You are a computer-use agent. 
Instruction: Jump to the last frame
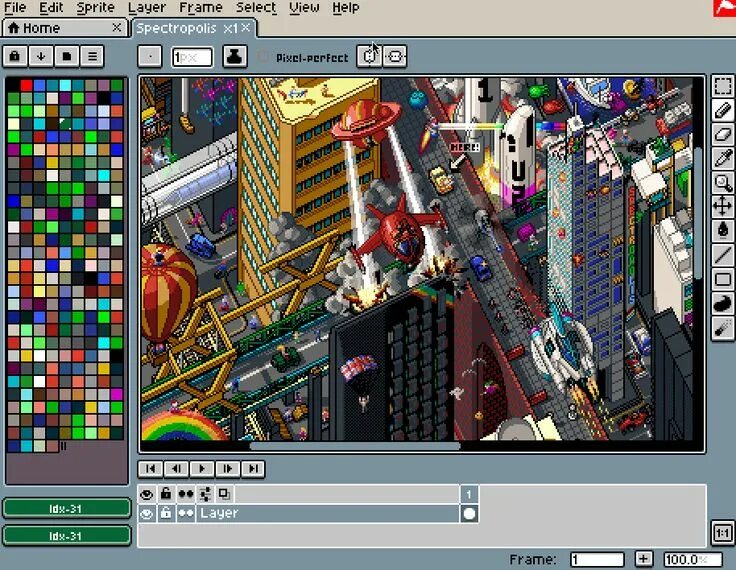pos(253,469)
